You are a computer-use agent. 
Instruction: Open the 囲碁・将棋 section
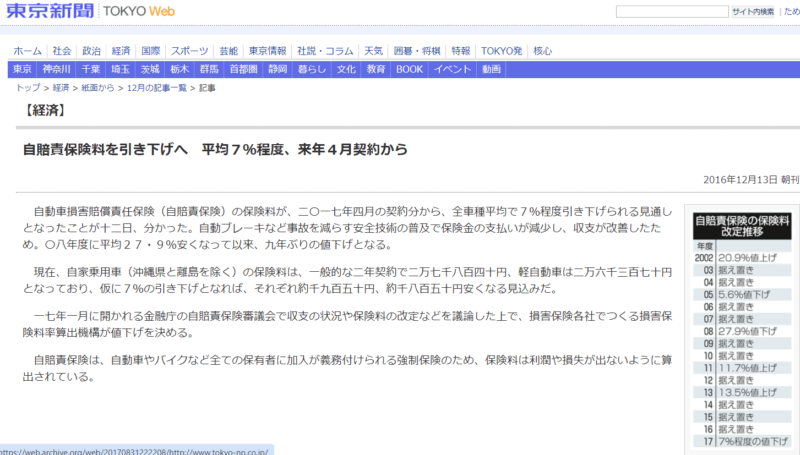click(416, 51)
